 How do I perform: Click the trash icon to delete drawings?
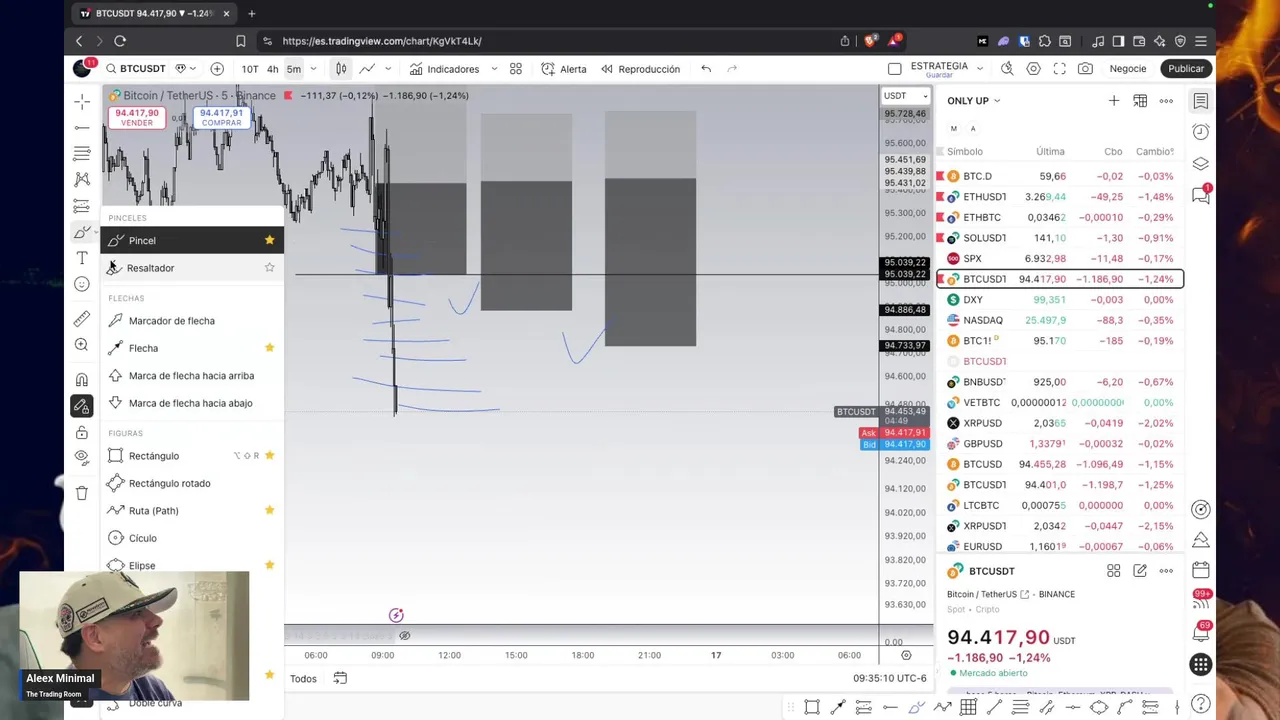coord(82,492)
